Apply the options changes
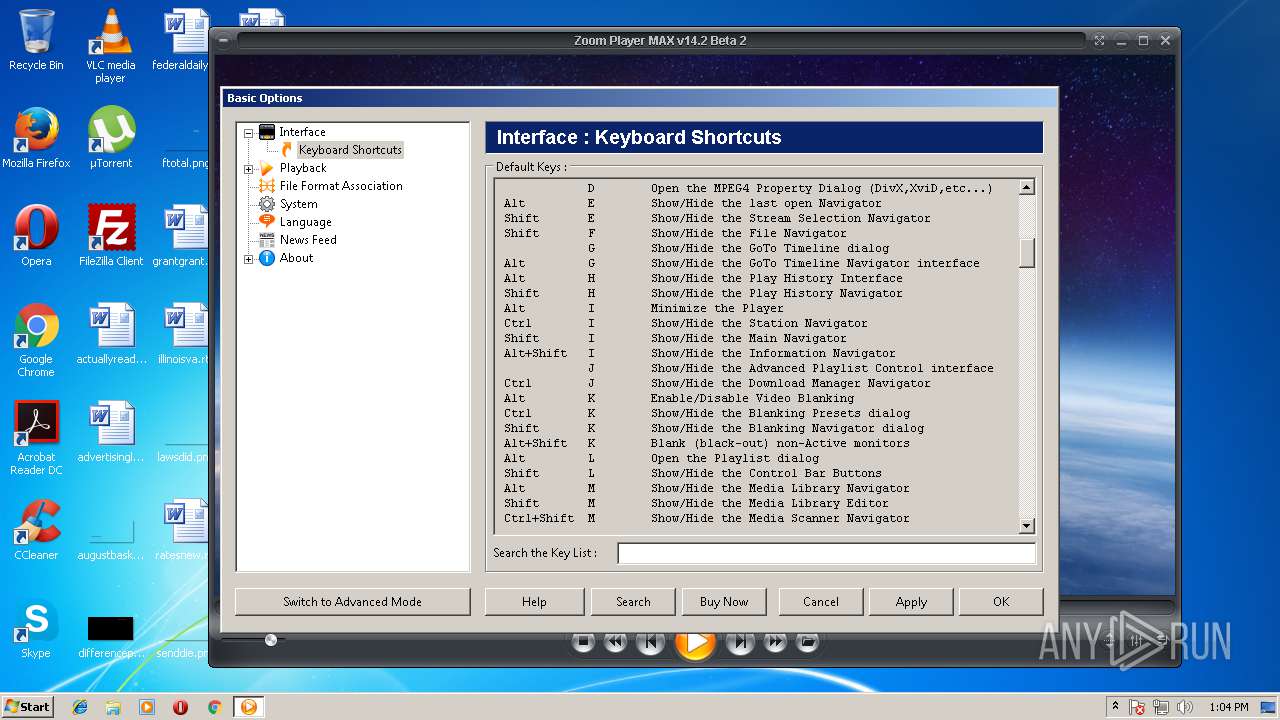This screenshot has width=1280, height=720. (x=911, y=601)
